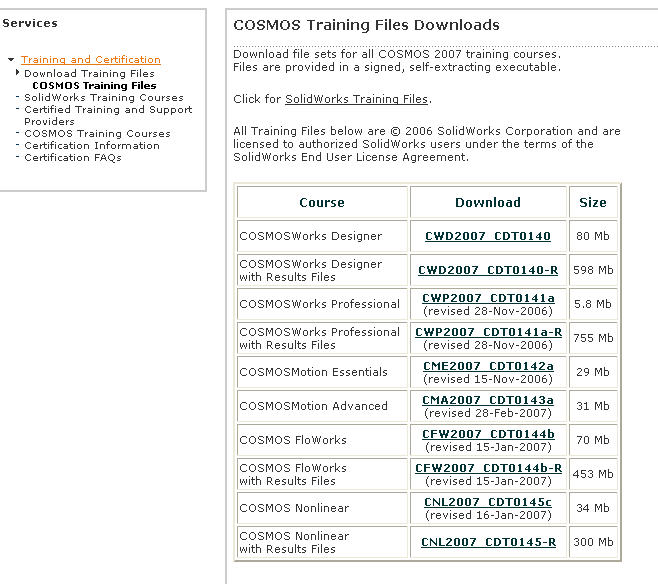Follow the SolidWorks Training Files link
Image resolution: width=658 pixels, height=584 pixels.
click(356, 99)
